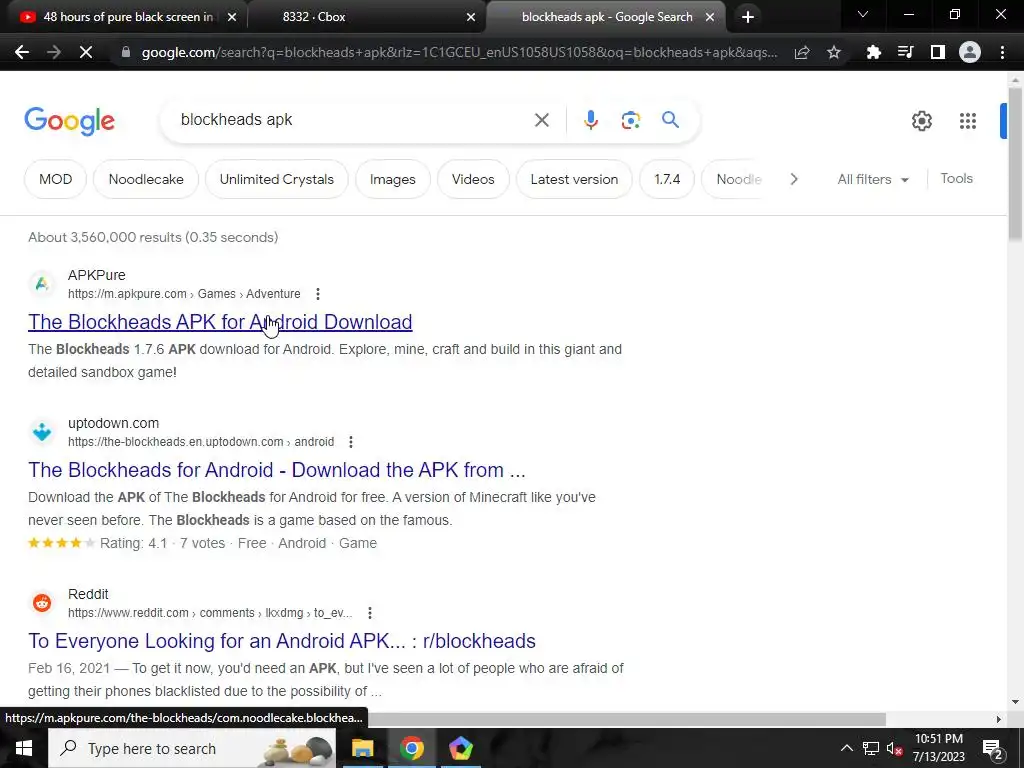1024x768 pixels.
Task: Open the Chrome profile avatar
Action: point(970,52)
